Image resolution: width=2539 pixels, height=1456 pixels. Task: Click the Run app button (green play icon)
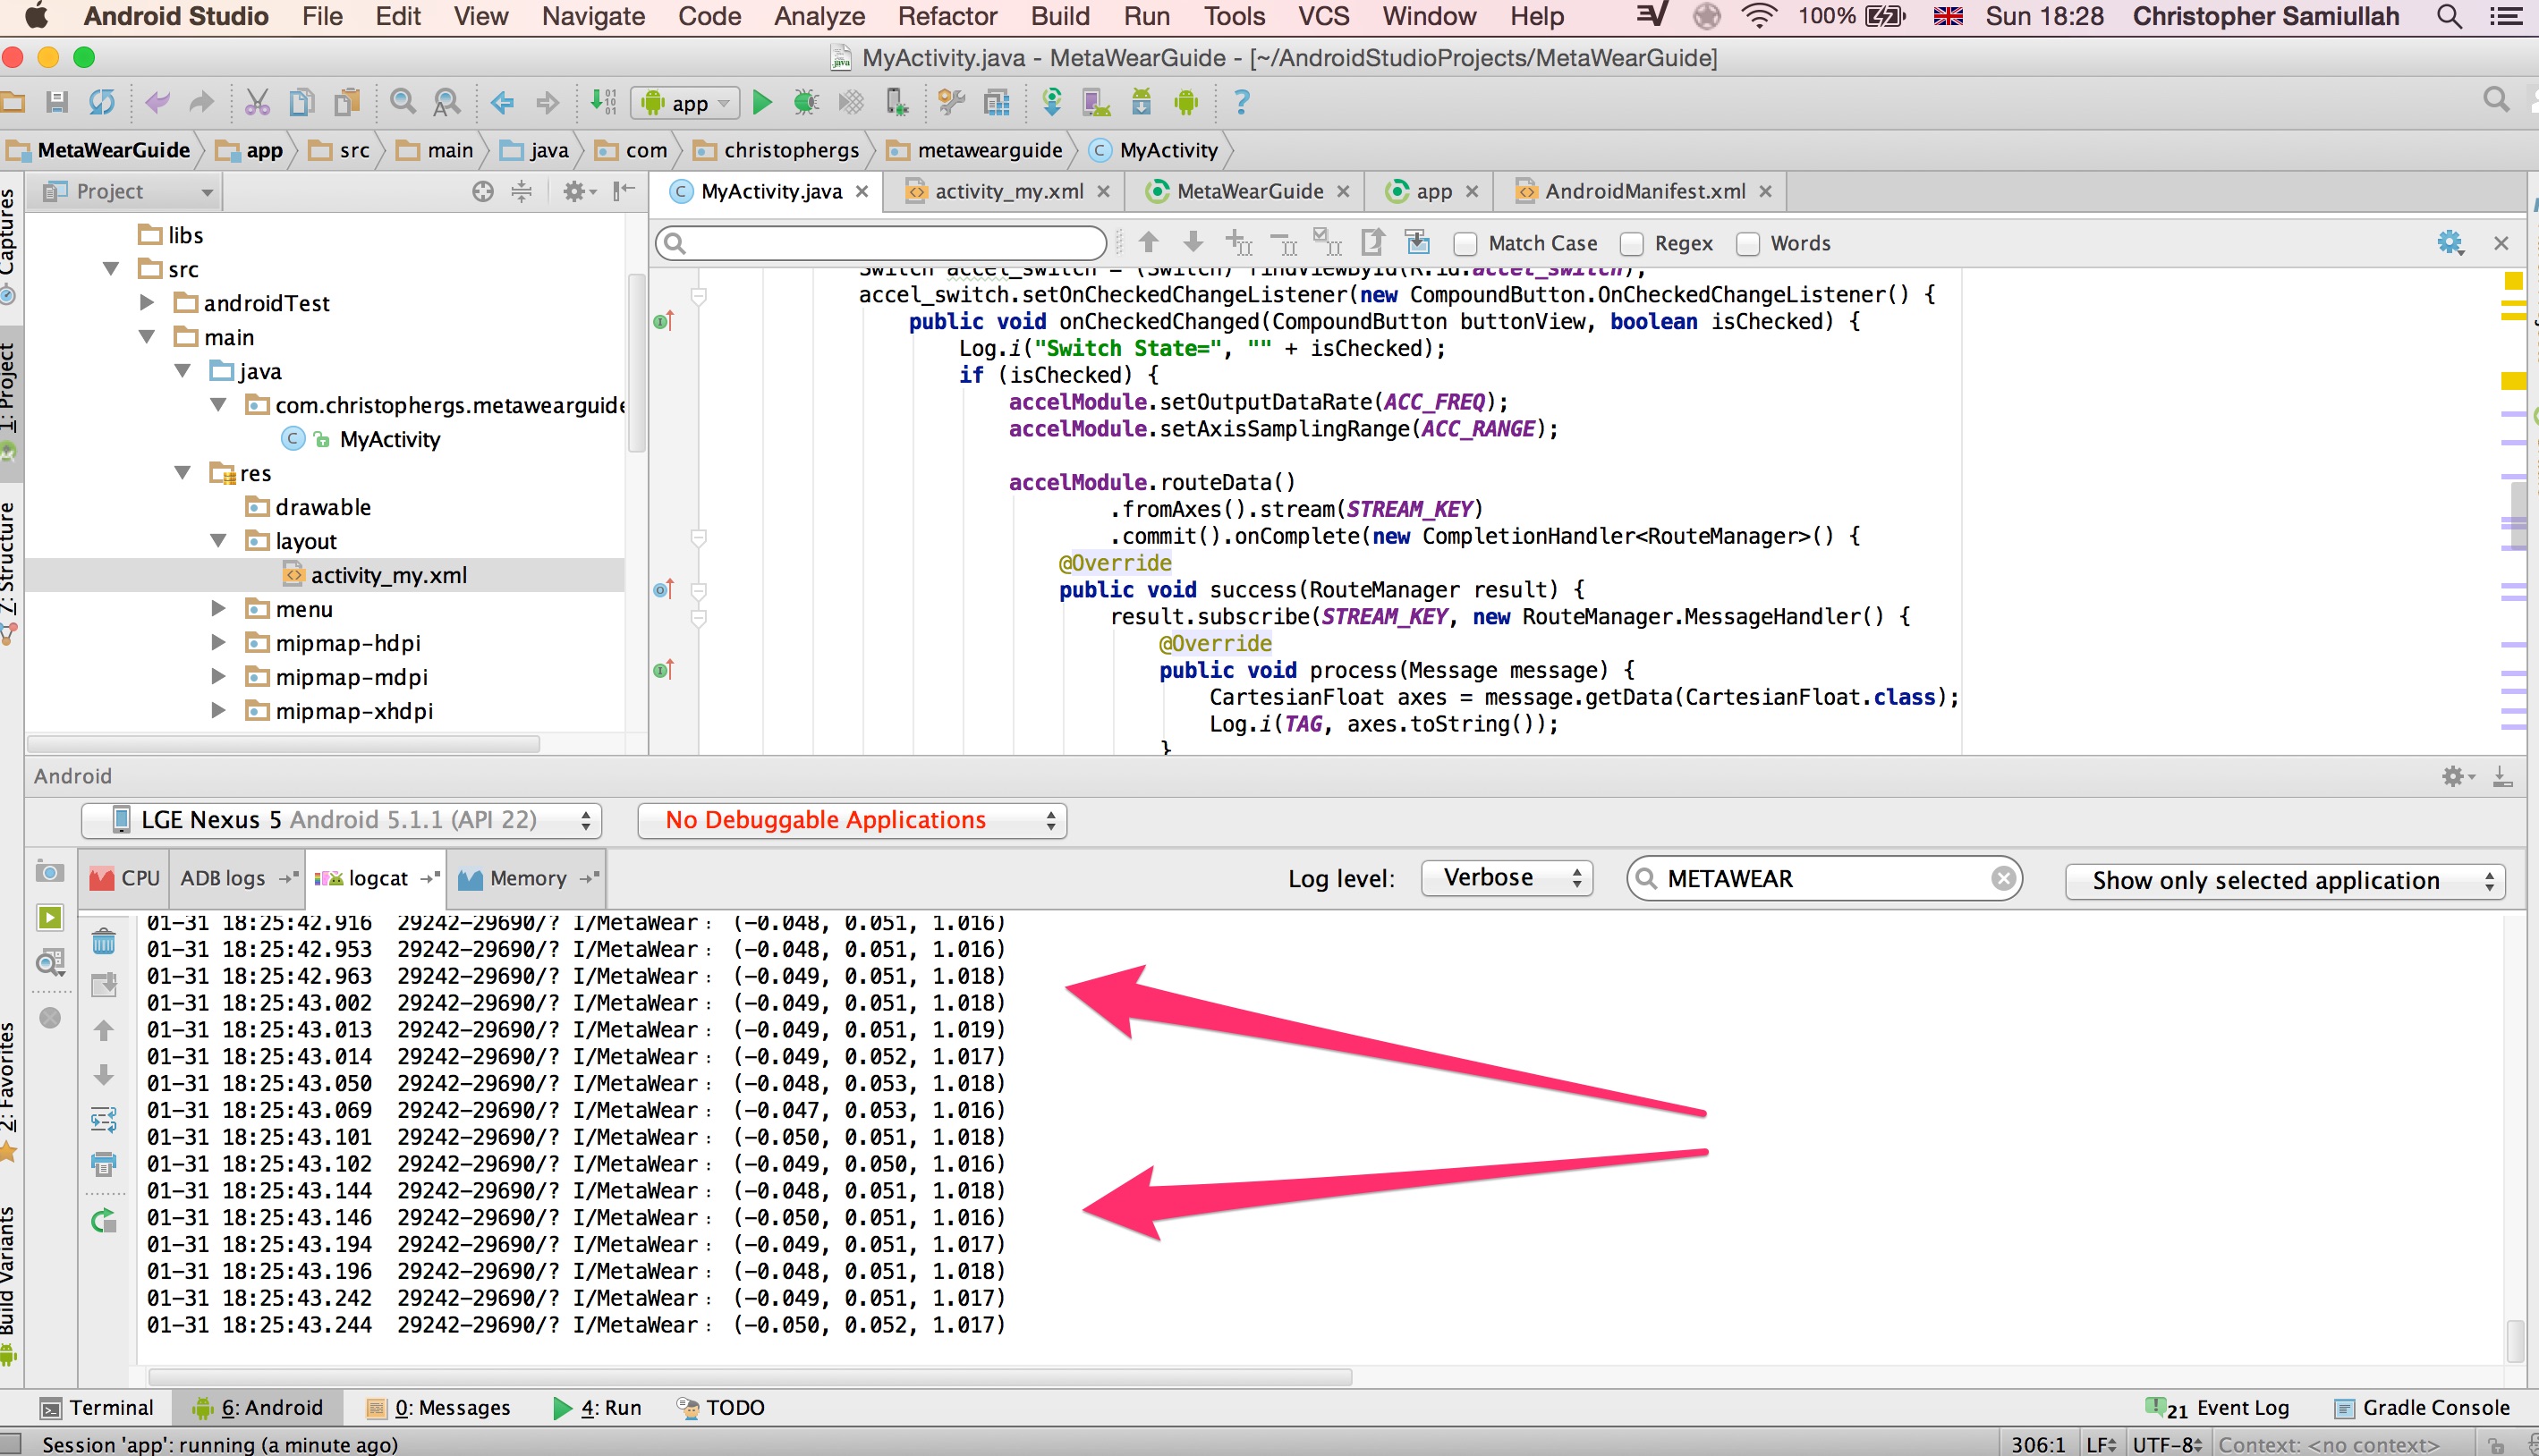tap(762, 103)
